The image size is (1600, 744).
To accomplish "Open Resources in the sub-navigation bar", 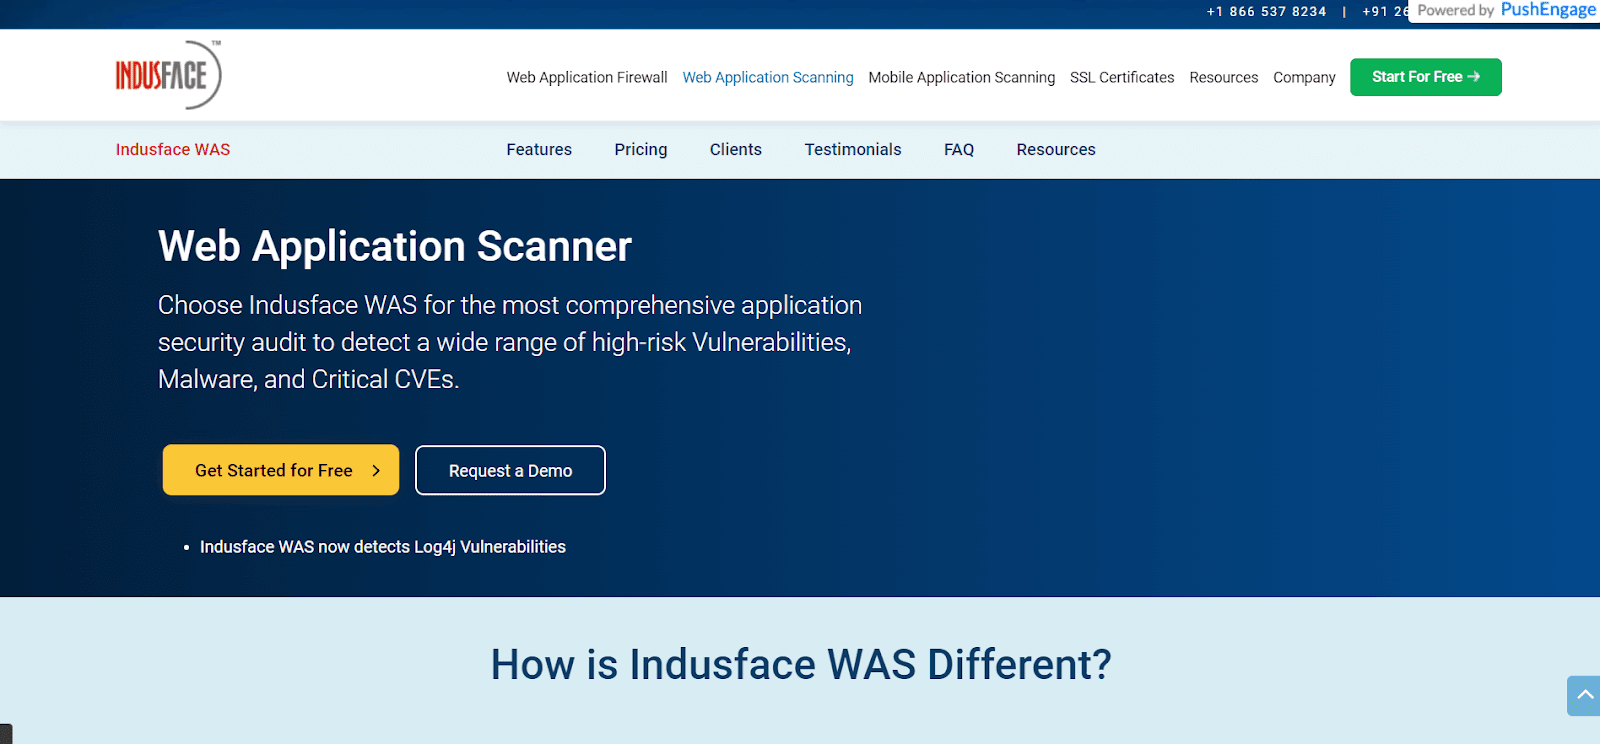I will (1056, 149).
